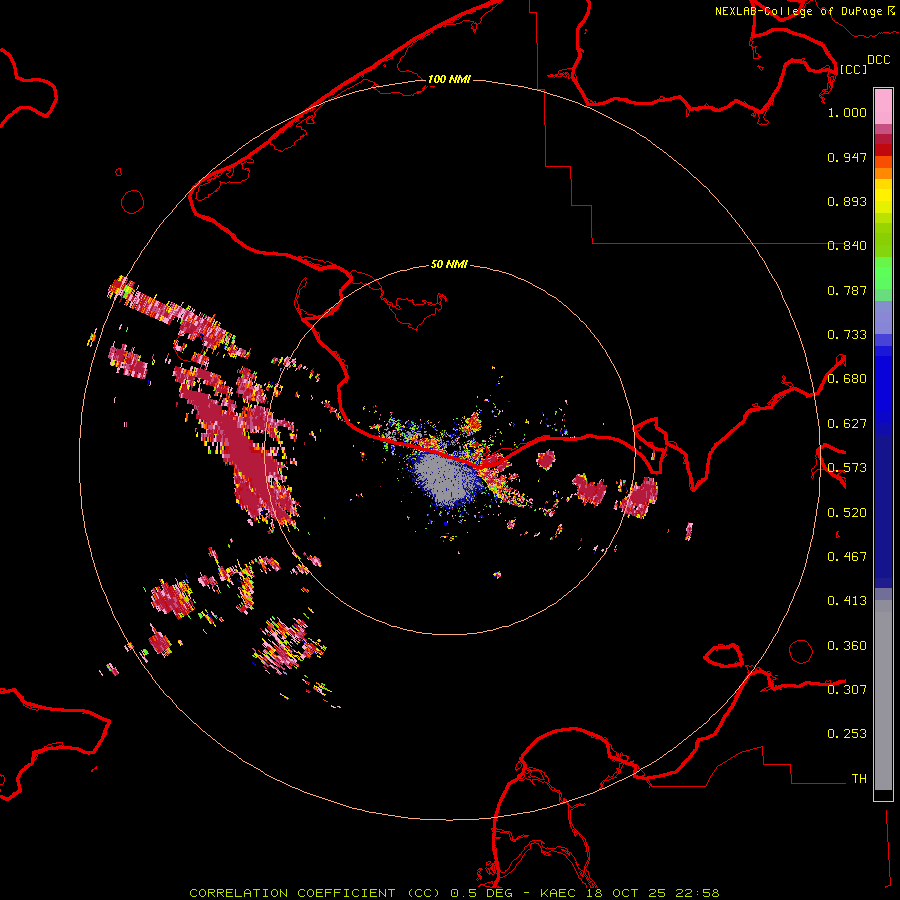Click the 0.947 scale value
This screenshot has width=900, height=900.
(x=847, y=157)
